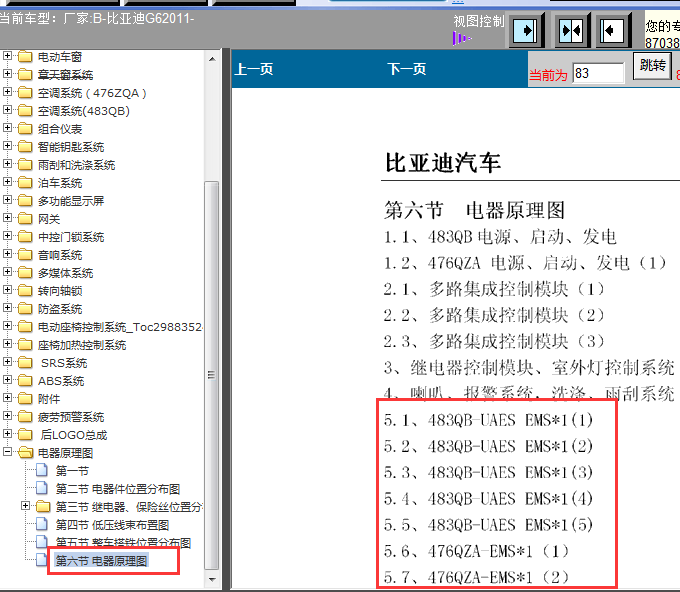The image size is (680, 592).
Task: Expand the 智能钥匙系统 tree node
Action: point(7,146)
